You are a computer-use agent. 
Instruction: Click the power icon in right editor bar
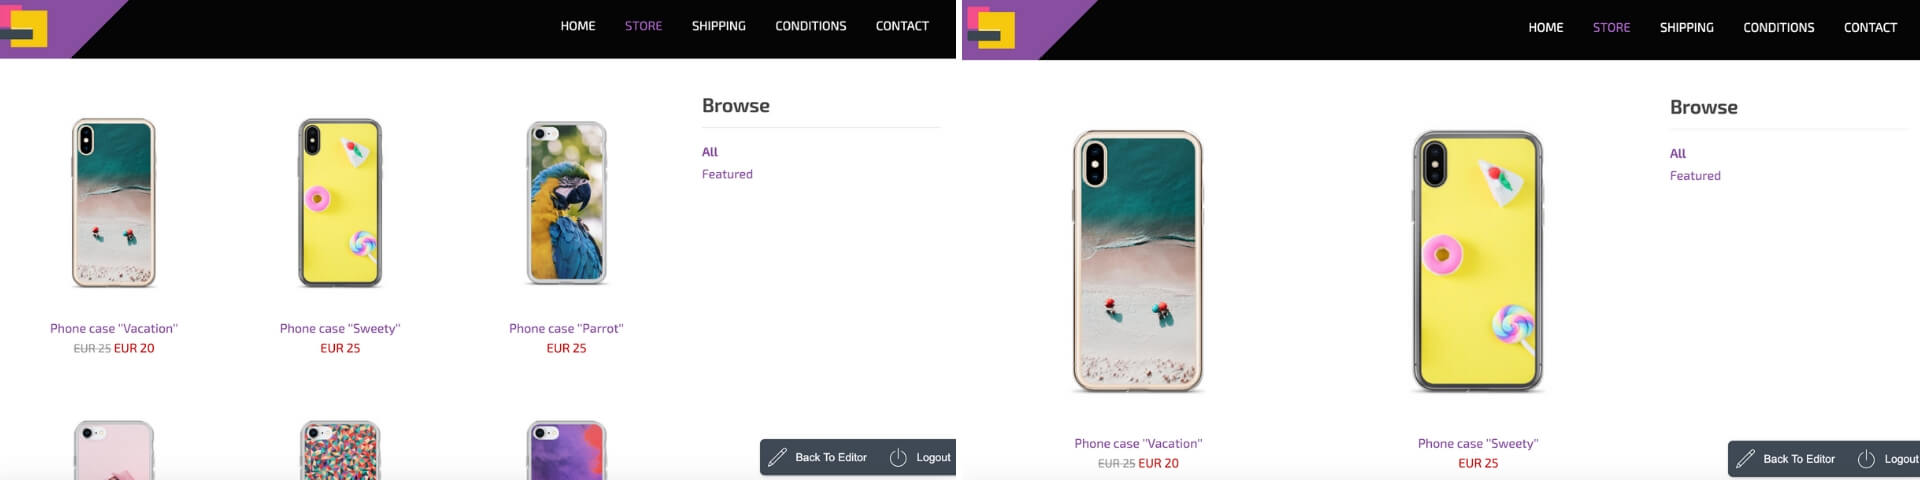(1866, 459)
